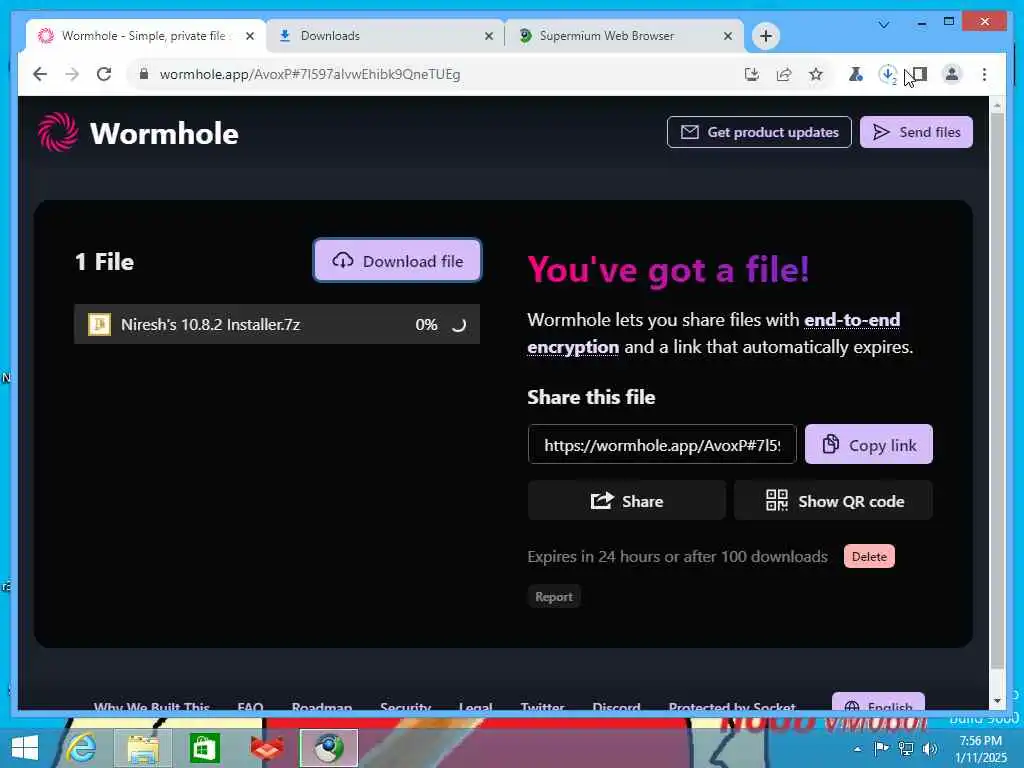
Task: Click the Send files button
Action: pos(916,132)
